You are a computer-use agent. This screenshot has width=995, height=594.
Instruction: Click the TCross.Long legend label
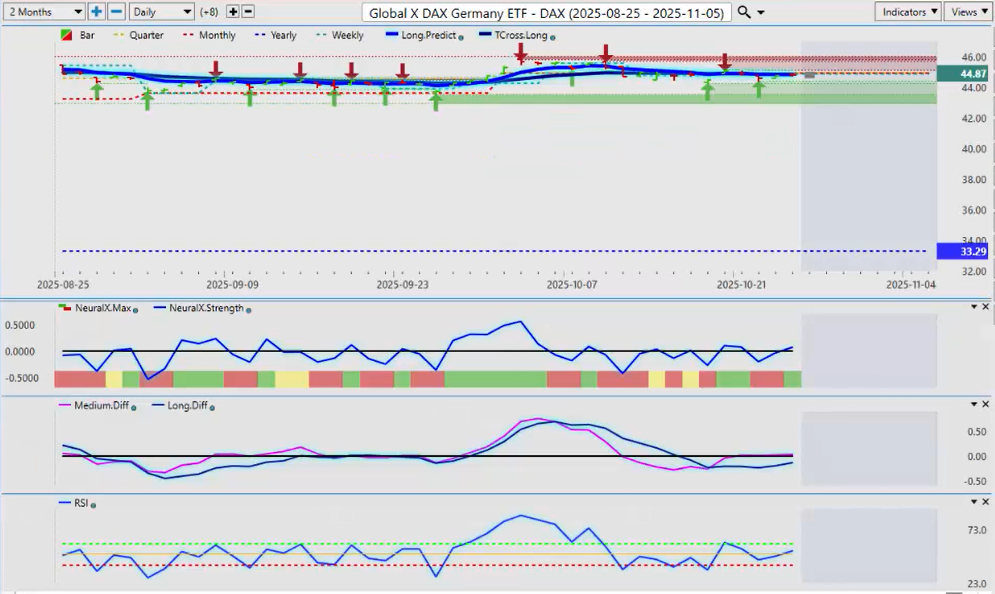pos(518,35)
